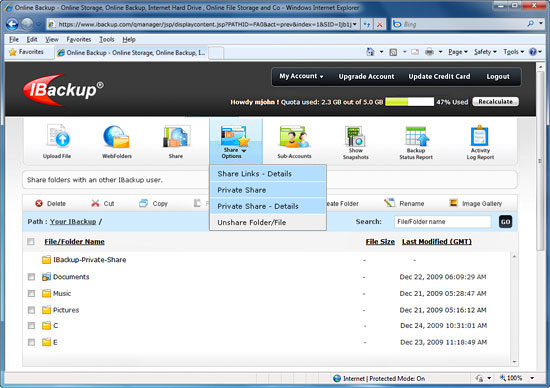
Task: Select Unshare Folder/File entry
Action: (x=268, y=222)
